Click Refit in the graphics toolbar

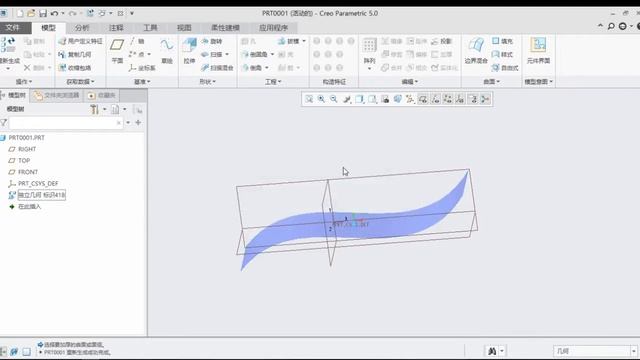309,99
